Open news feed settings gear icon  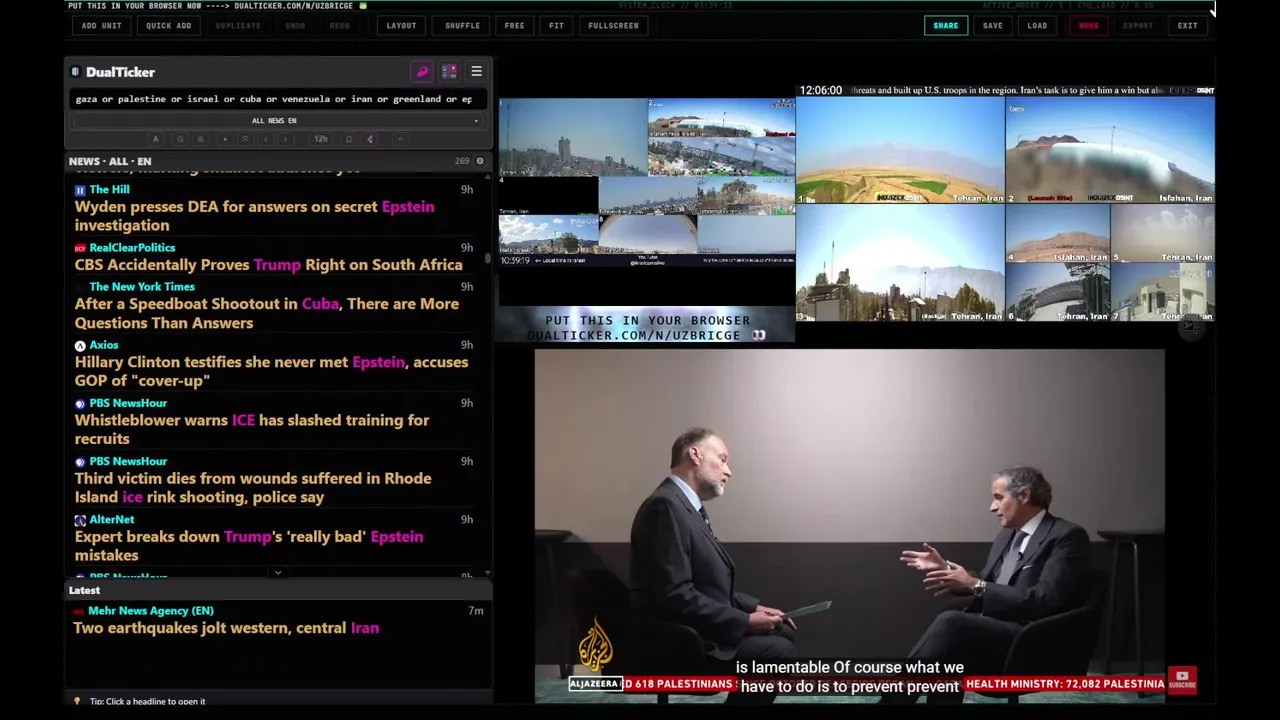click(479, 161)
